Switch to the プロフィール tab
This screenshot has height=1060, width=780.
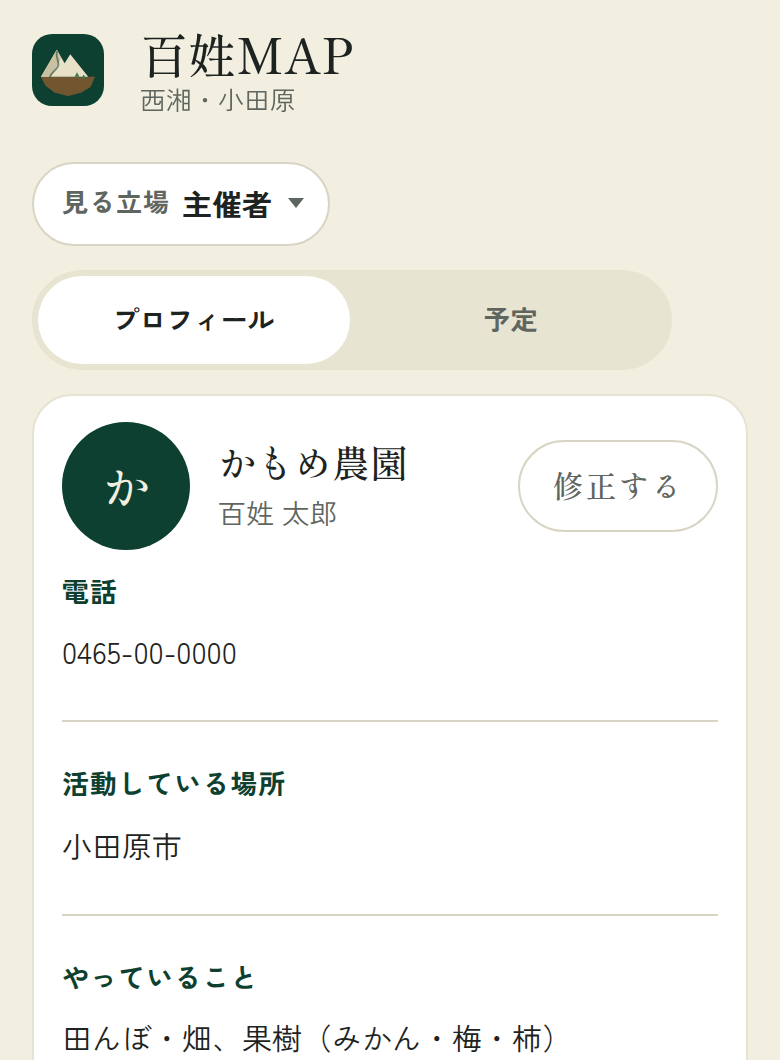click(194, 320)
